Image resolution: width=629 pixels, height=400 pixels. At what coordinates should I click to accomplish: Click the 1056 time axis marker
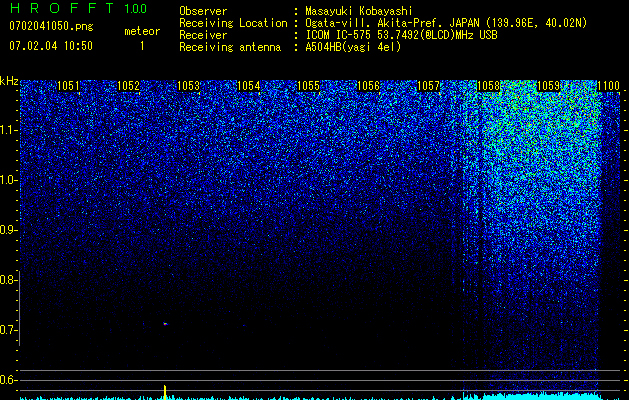[x=368, y=86]
